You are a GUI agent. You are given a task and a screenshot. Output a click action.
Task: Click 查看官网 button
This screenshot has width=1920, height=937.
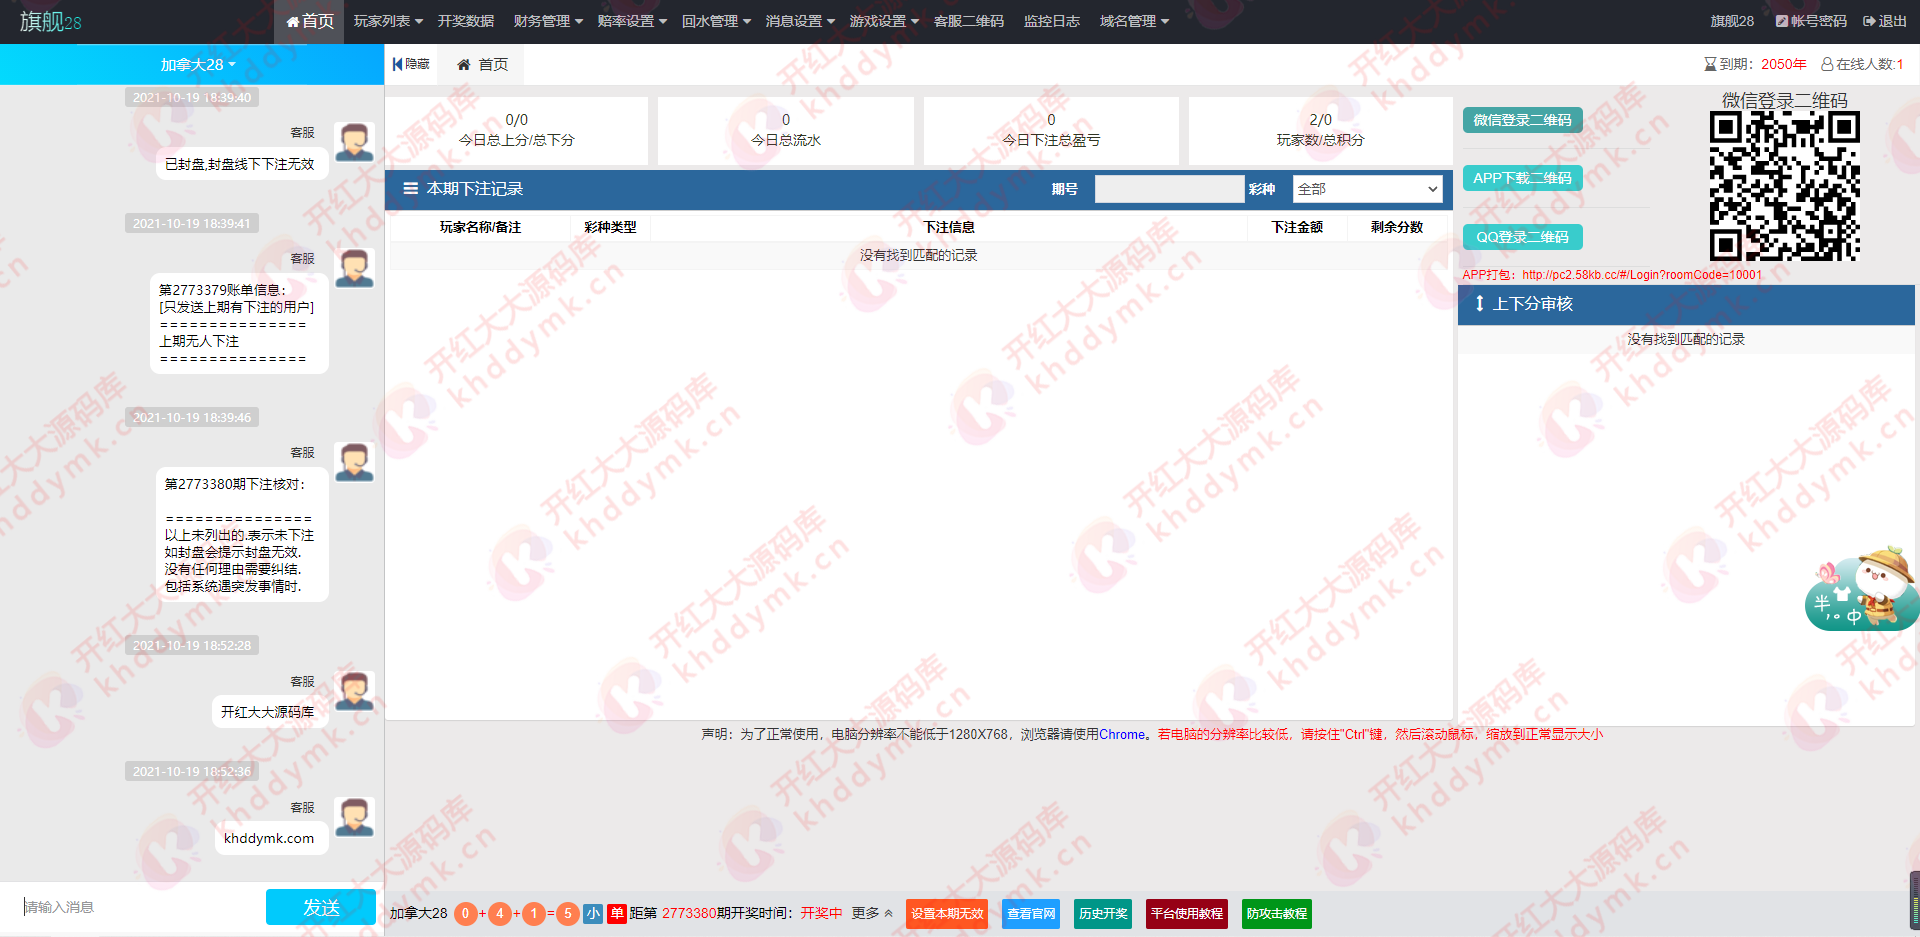coord(1031,913)
